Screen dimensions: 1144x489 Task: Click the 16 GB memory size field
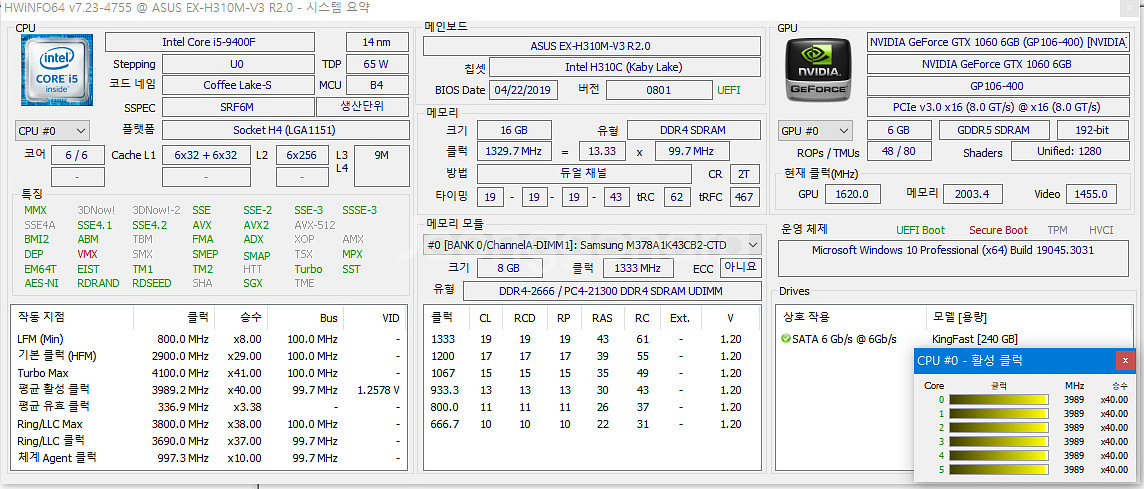pyautogui.click(x=514, y=131)
